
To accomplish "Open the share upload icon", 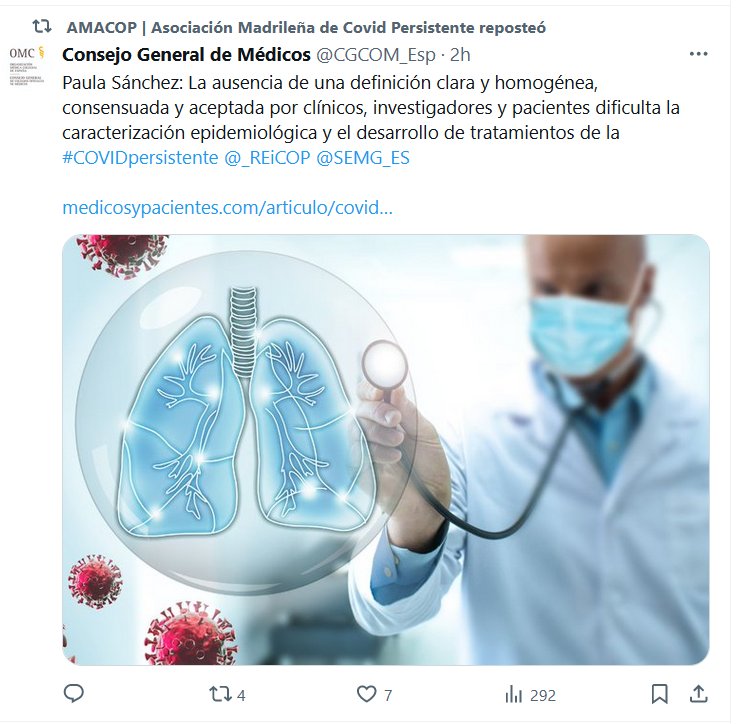I will click(x=699, y=694).
